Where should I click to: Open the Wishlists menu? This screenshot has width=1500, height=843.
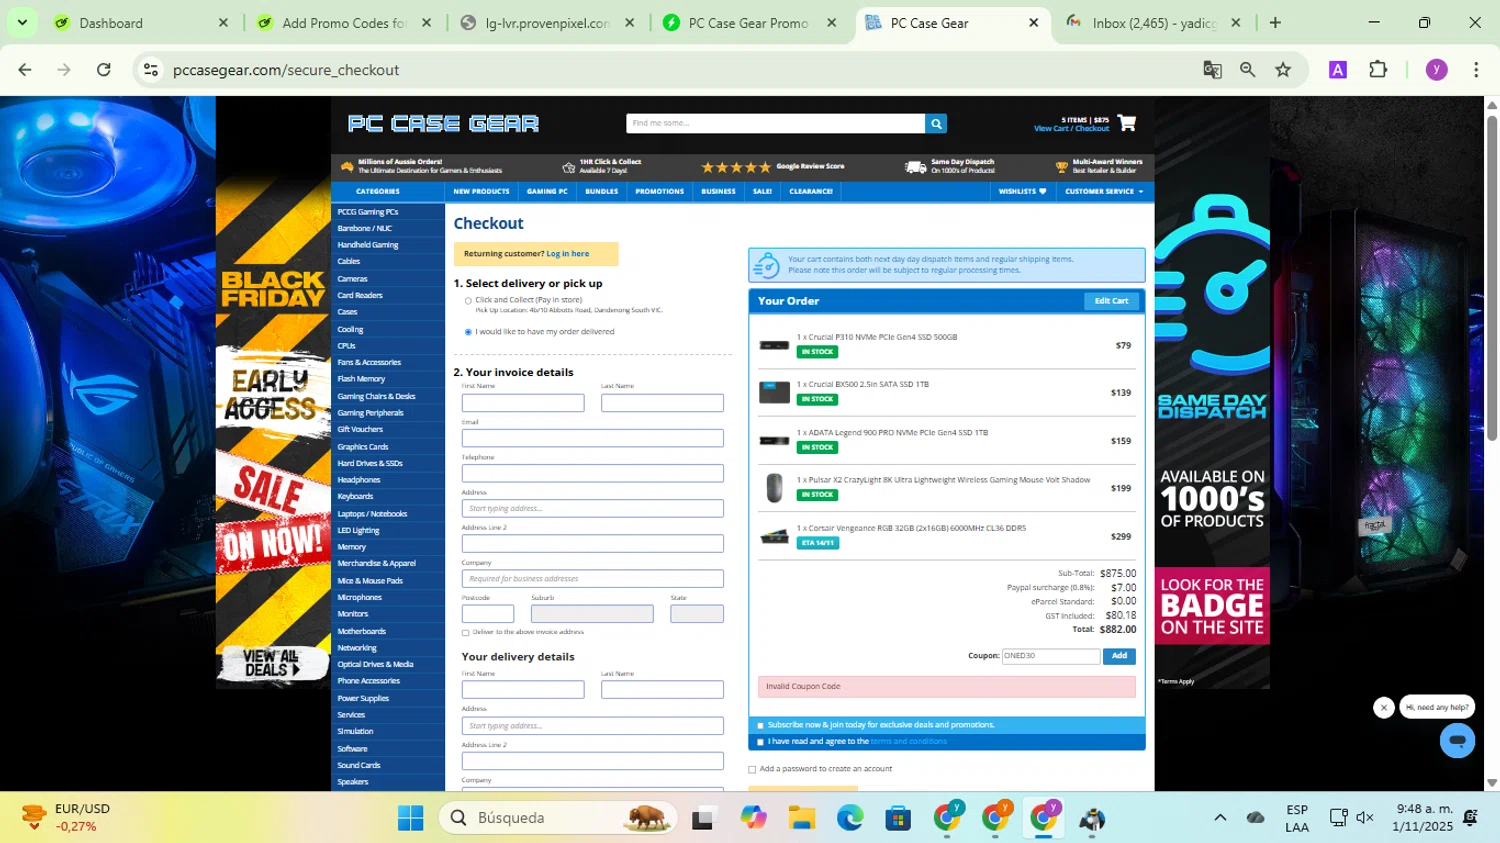tap(1022, 191)
